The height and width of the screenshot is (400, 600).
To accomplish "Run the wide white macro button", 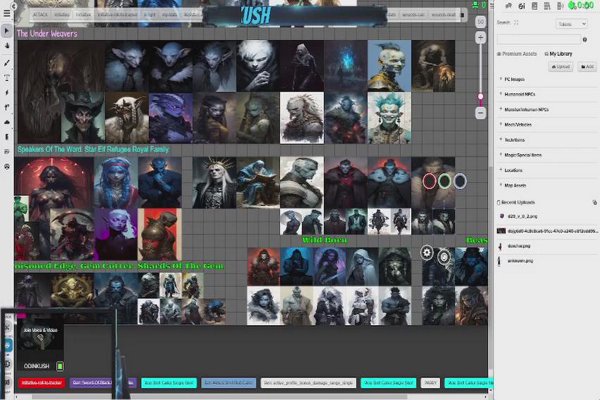I will point(308,383).
